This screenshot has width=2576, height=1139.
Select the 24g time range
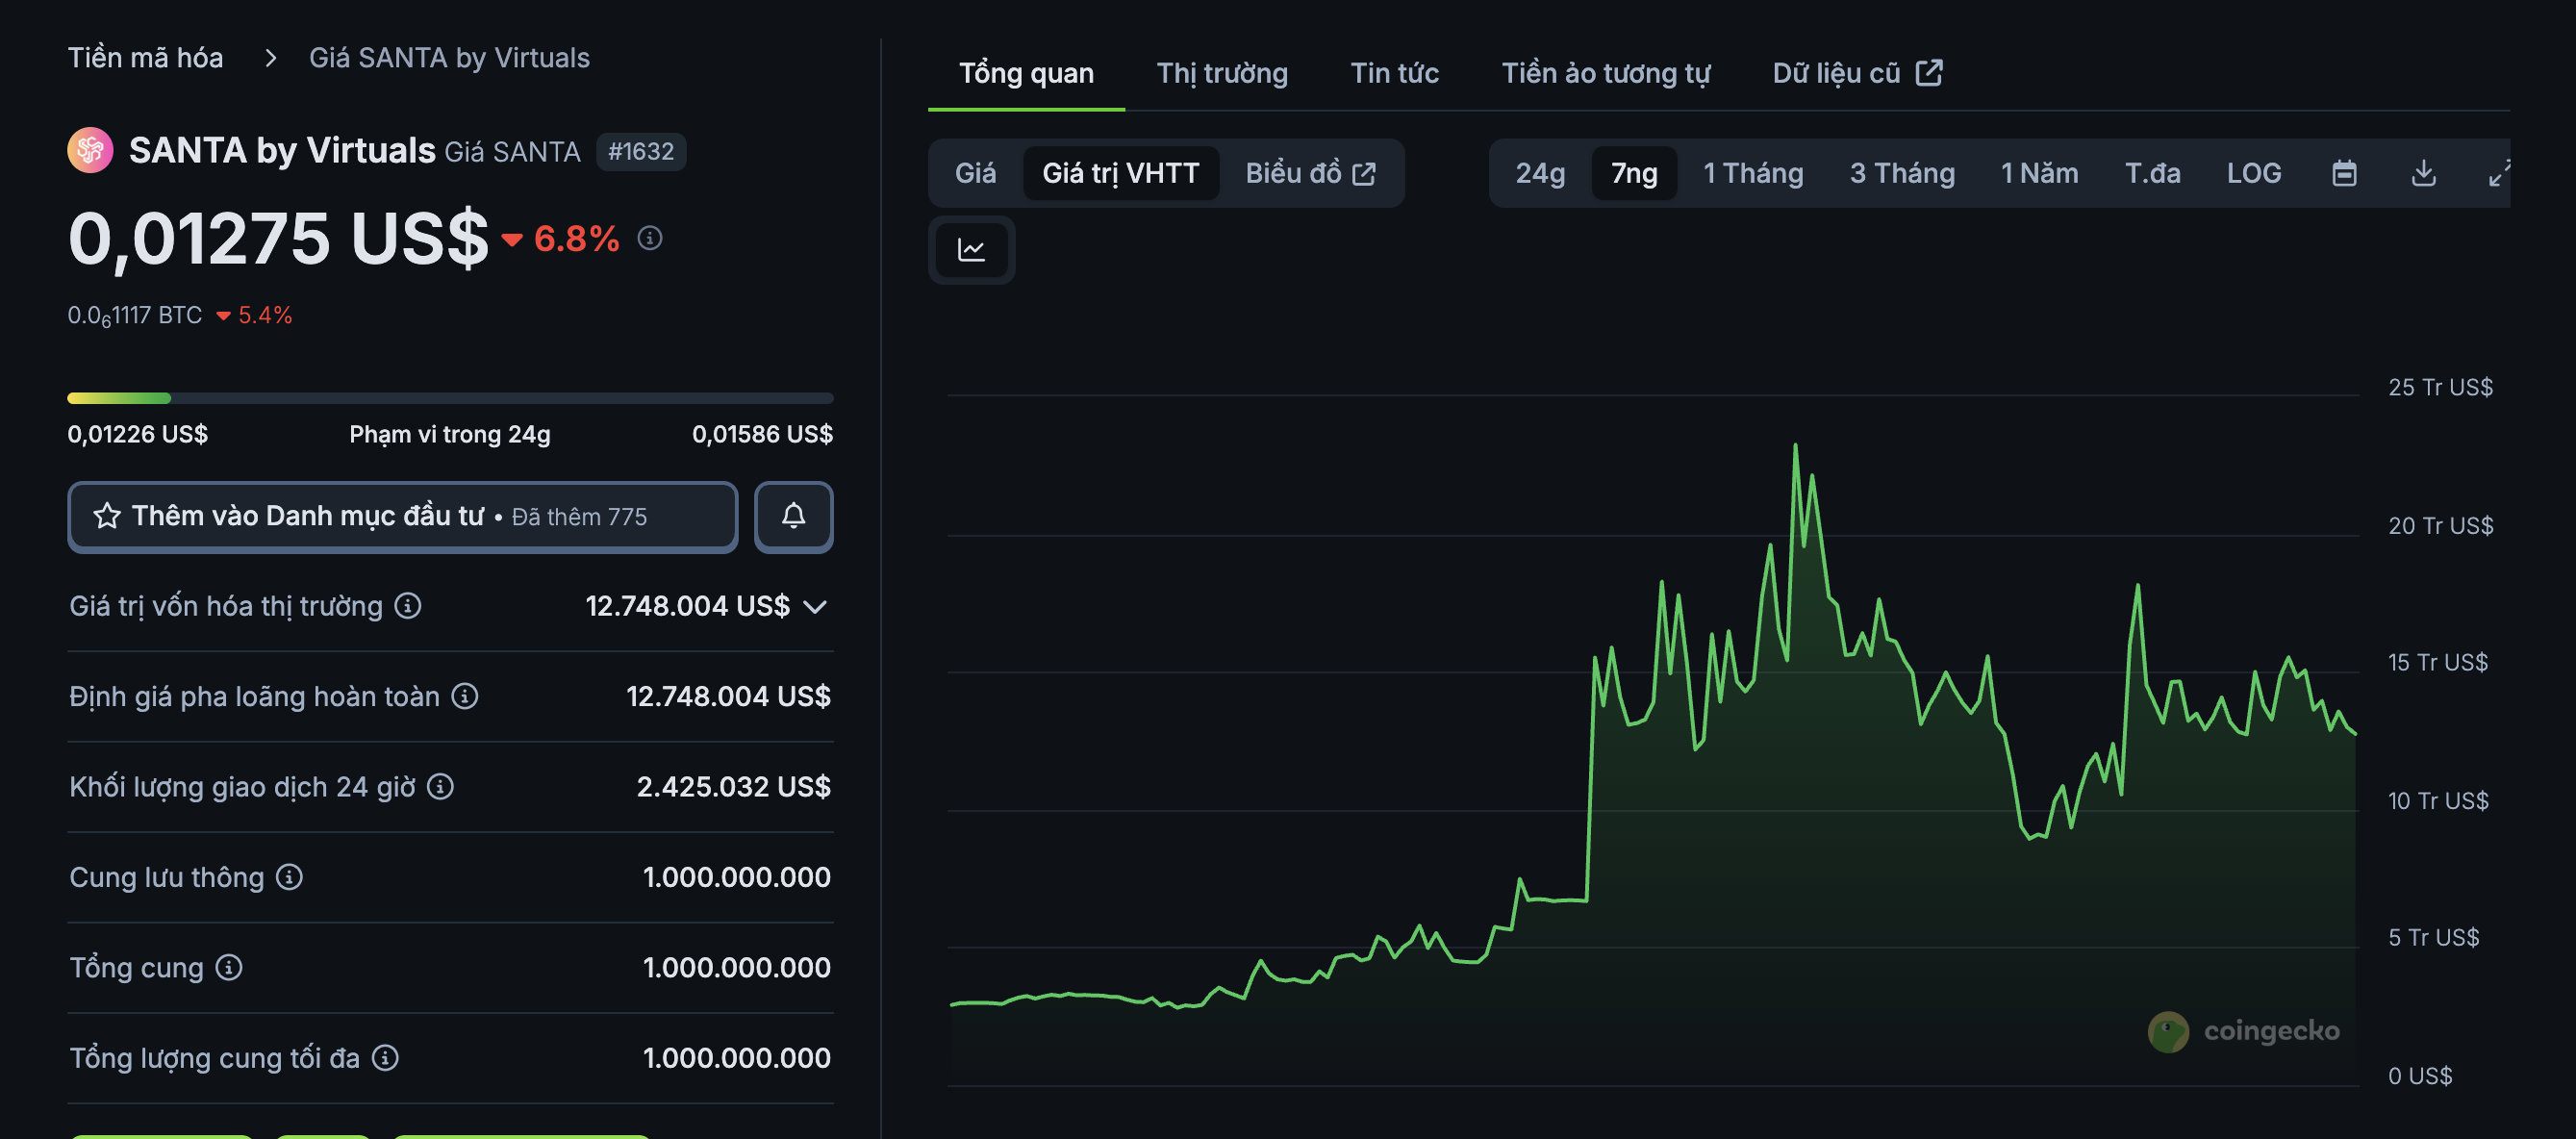pos(1540,173)
